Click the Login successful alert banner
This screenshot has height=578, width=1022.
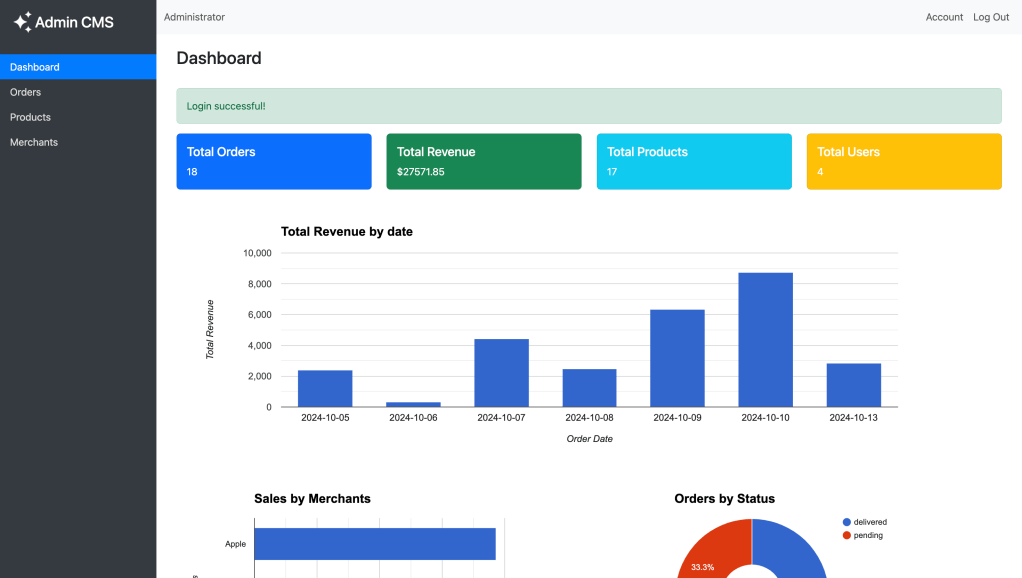[x=589, y=106]
